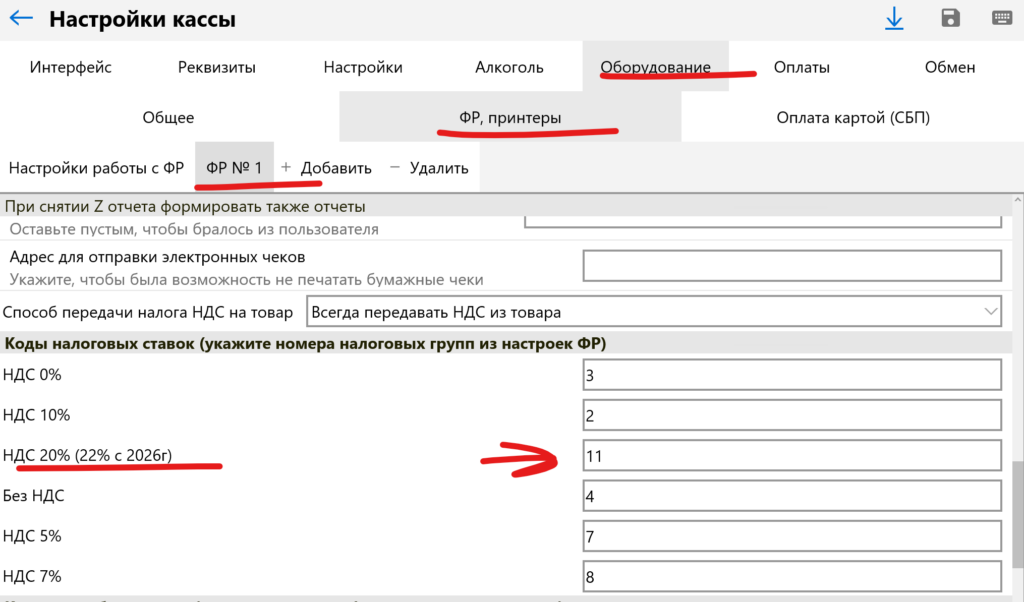1024x602 pixels.
Task: Open Настройки работы с ФР tab
Action: click(x=96, y=168)
